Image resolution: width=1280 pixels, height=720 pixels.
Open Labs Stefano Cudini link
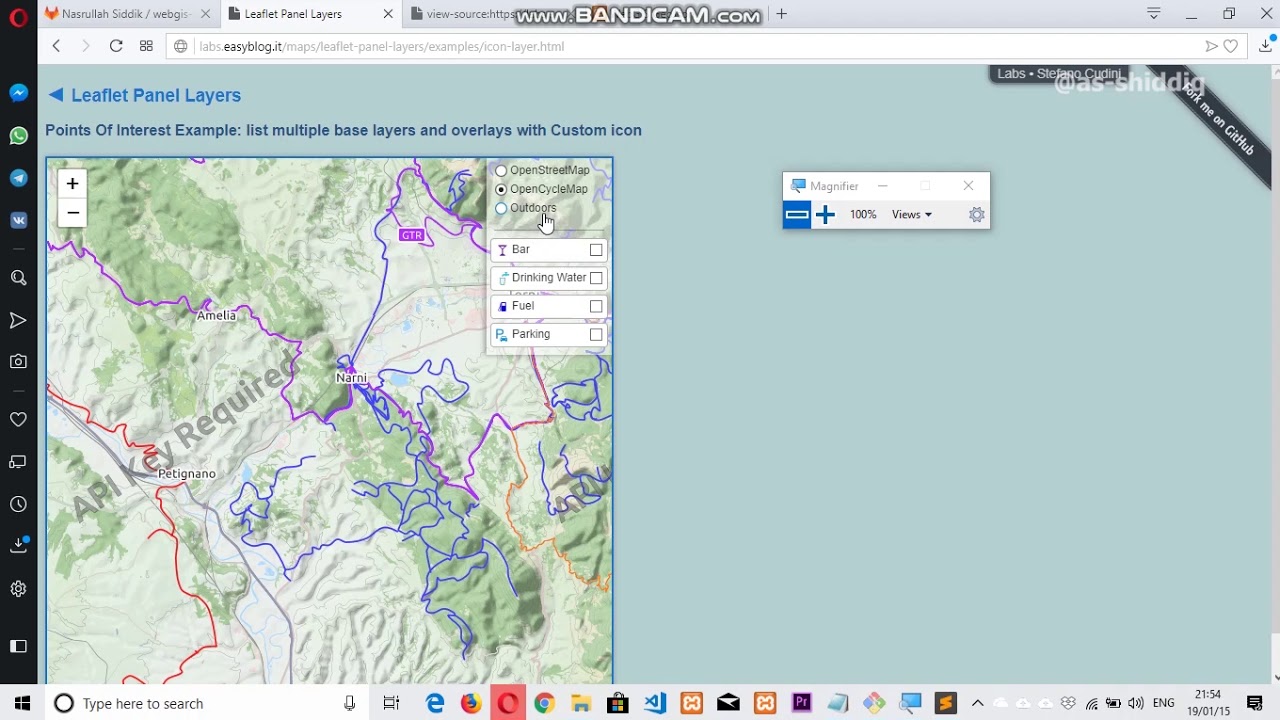(x=1059, y=74)
